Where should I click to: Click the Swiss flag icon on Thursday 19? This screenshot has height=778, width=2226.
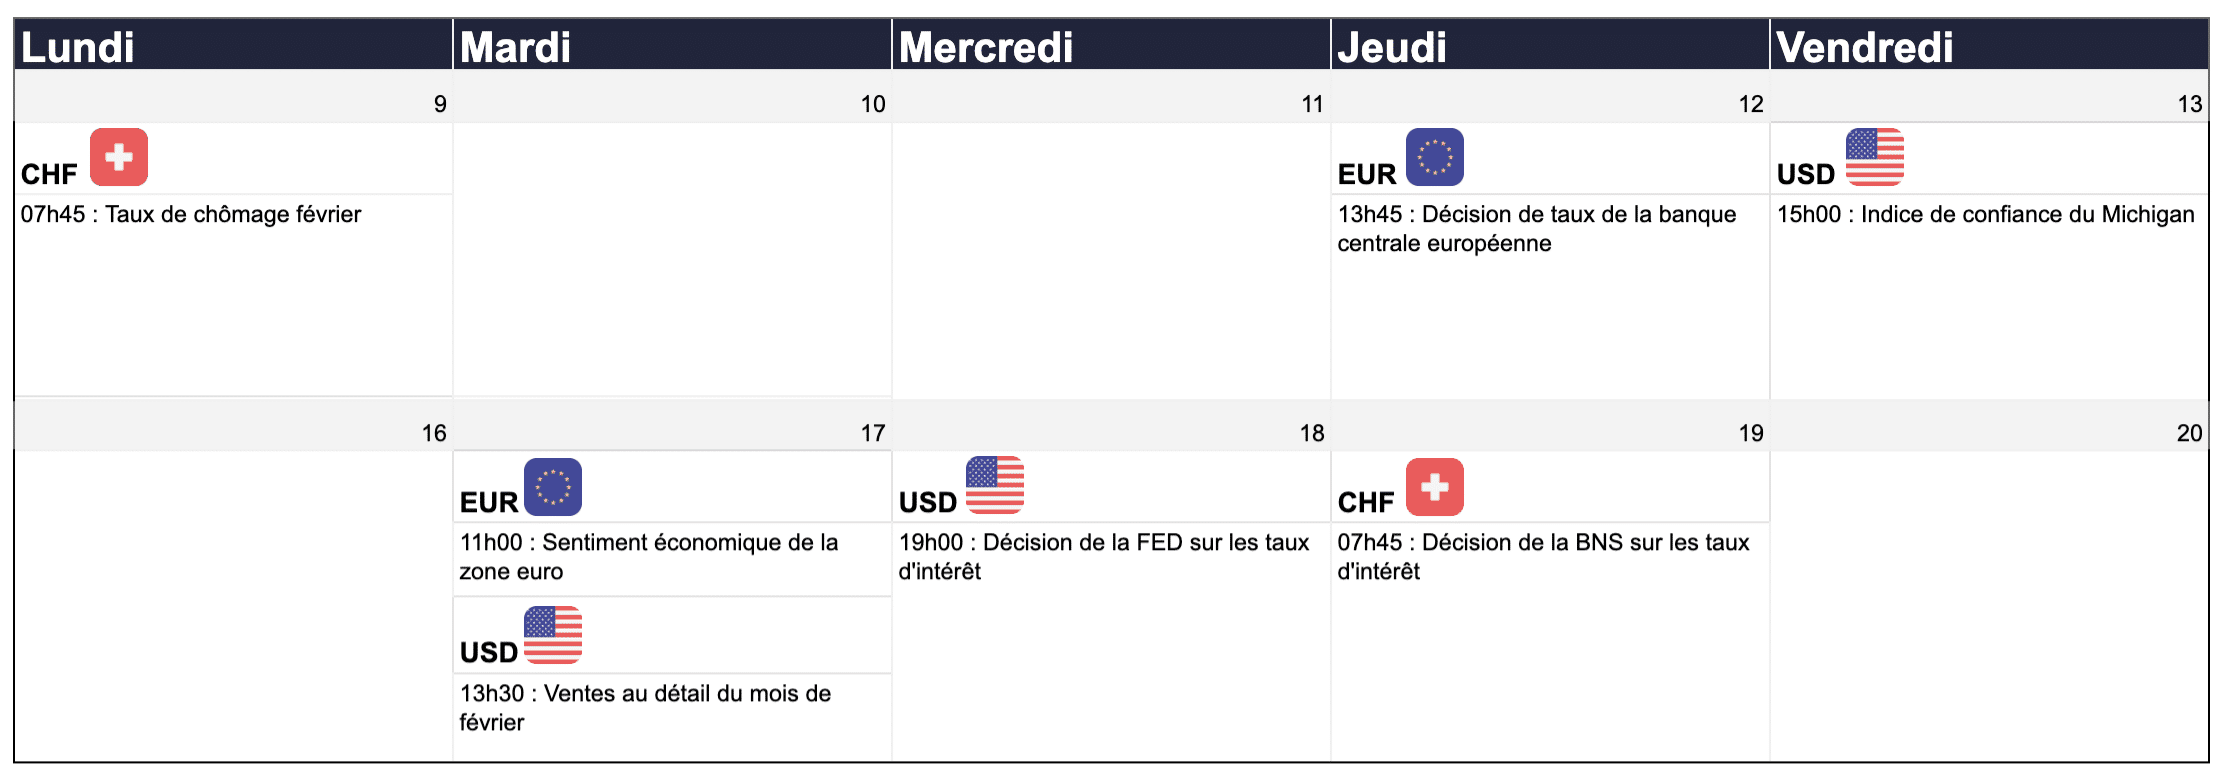pyautogui.click(x=1434, y=487)
